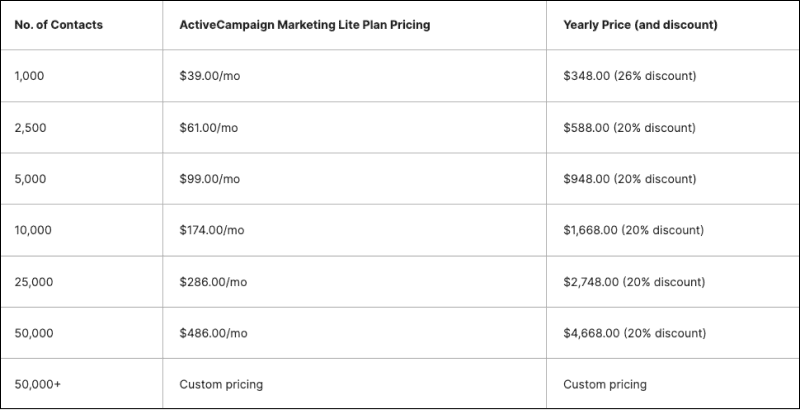The height and width of the screenshot is (410, 800).
Task: Select the 25,000 contacts cell
Action: point(35,281)
